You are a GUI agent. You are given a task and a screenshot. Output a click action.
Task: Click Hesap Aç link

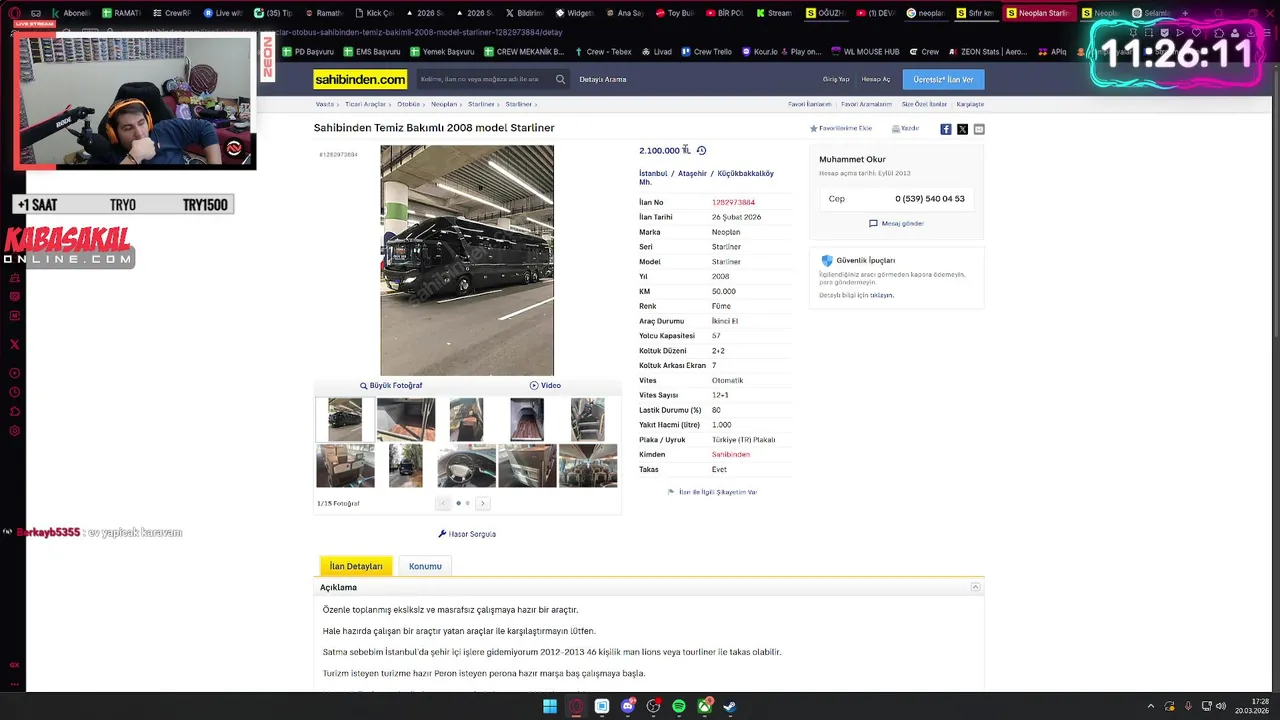876,79
